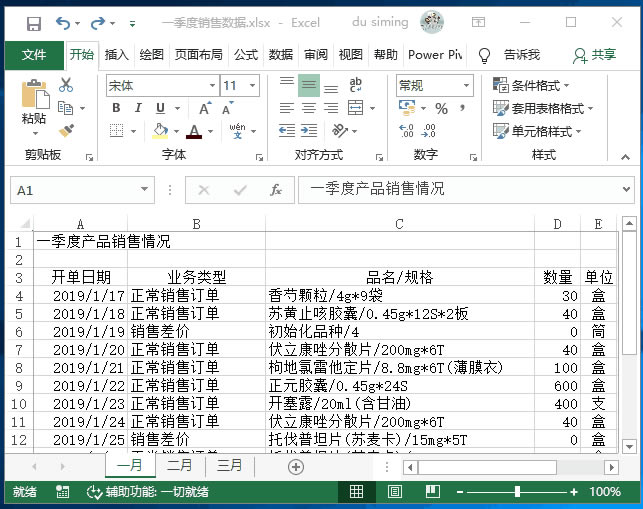The height and width of the screenshot is (509, 643).
Task: Toggle Bold formatting
Action: pyautogui.click(x=116, y=108)
